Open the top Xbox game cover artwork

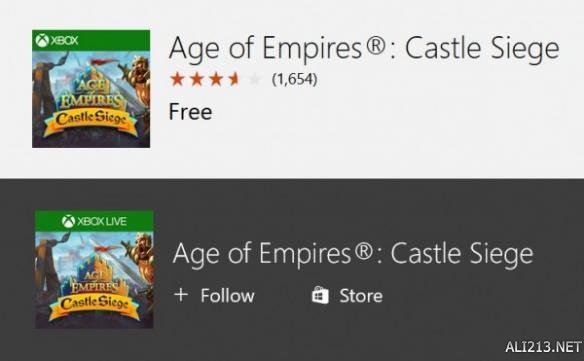pos(91,89)
